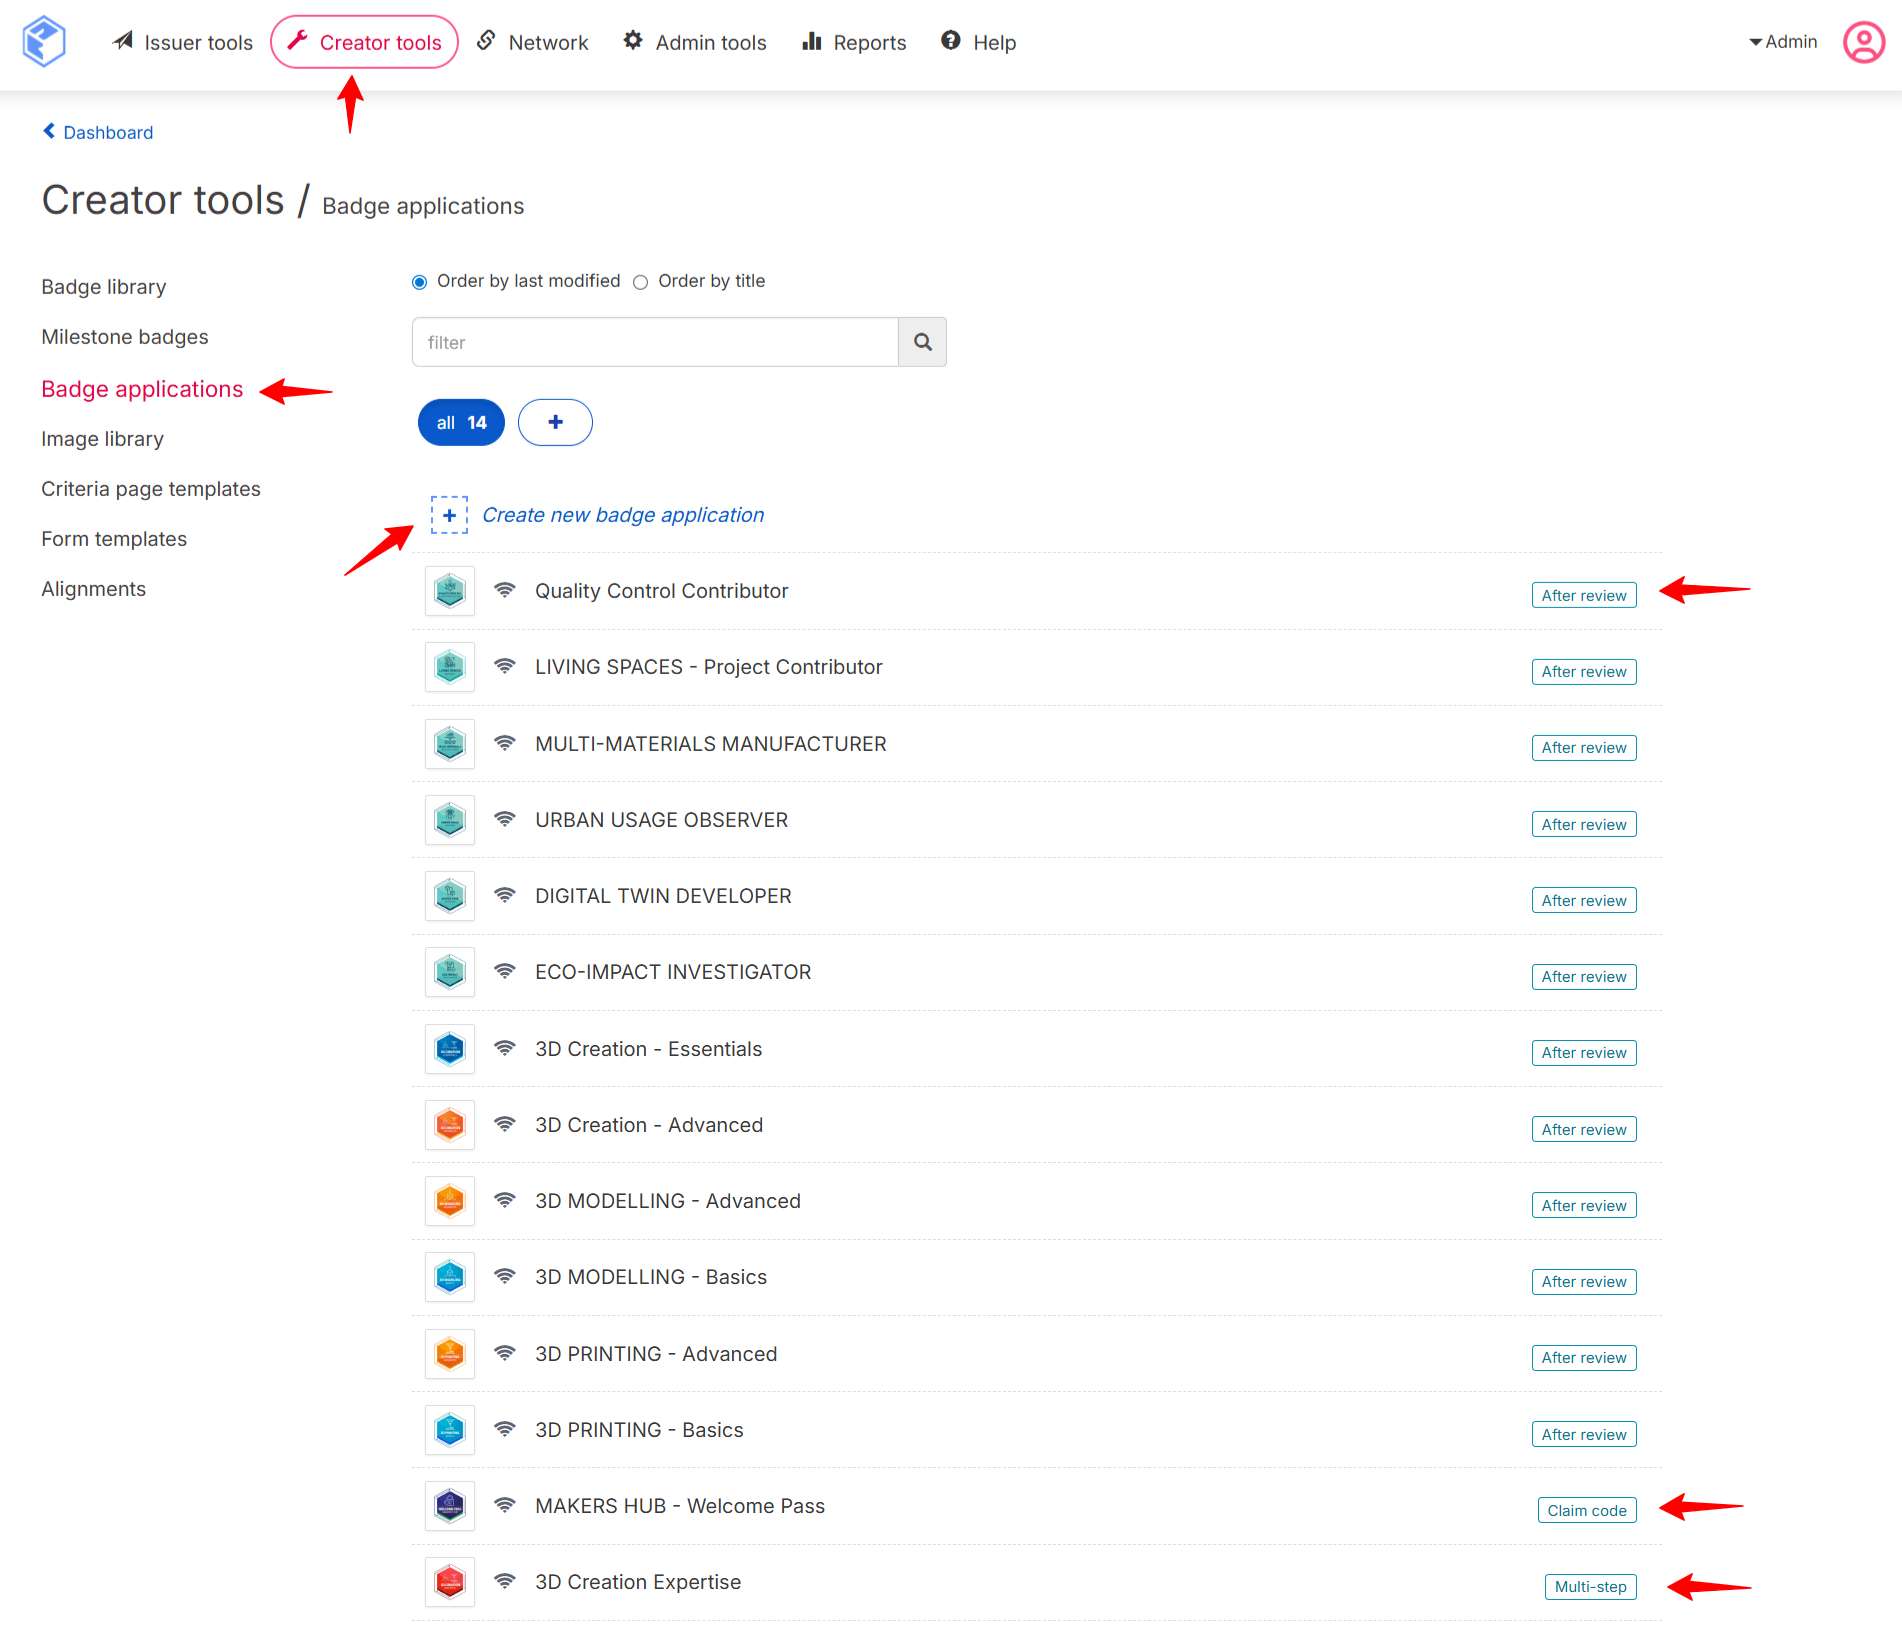The height and width of the screenshot is (1633, 1902).
Task: Click 3D Creation Expertise badge image
Action: click(450, 1582)
